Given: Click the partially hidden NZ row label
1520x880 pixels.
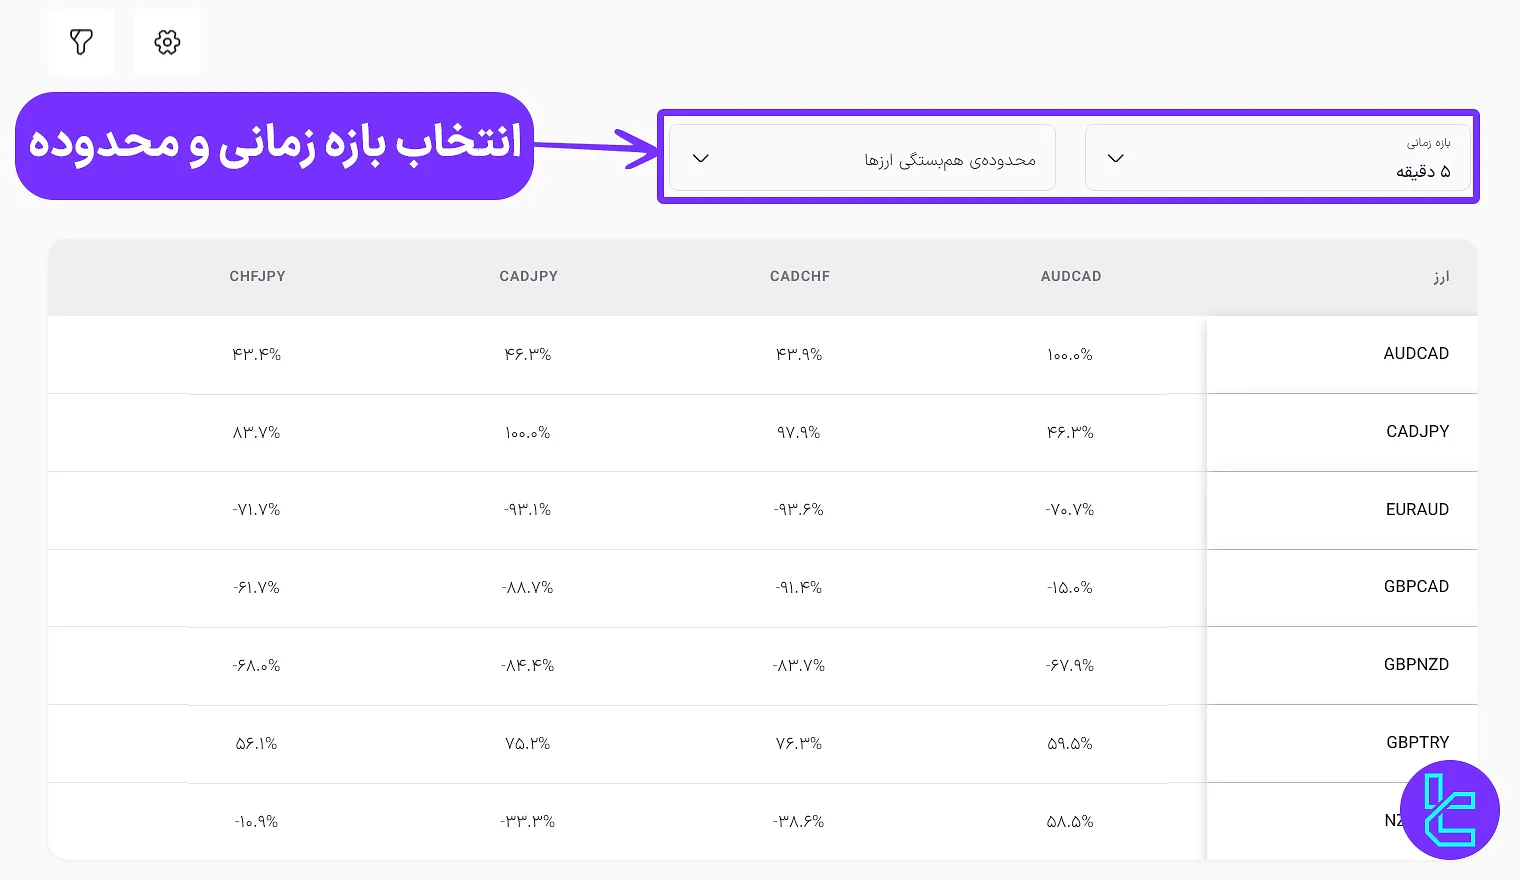Looking at the screenshot, I should [1395, 820].
